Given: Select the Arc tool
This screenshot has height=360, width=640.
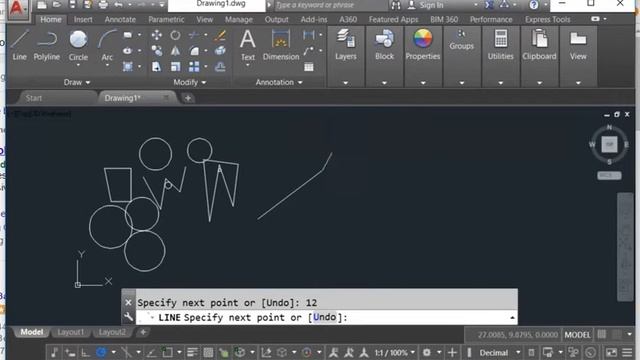Looking at the screenshot, I should (x=107, y=45).
